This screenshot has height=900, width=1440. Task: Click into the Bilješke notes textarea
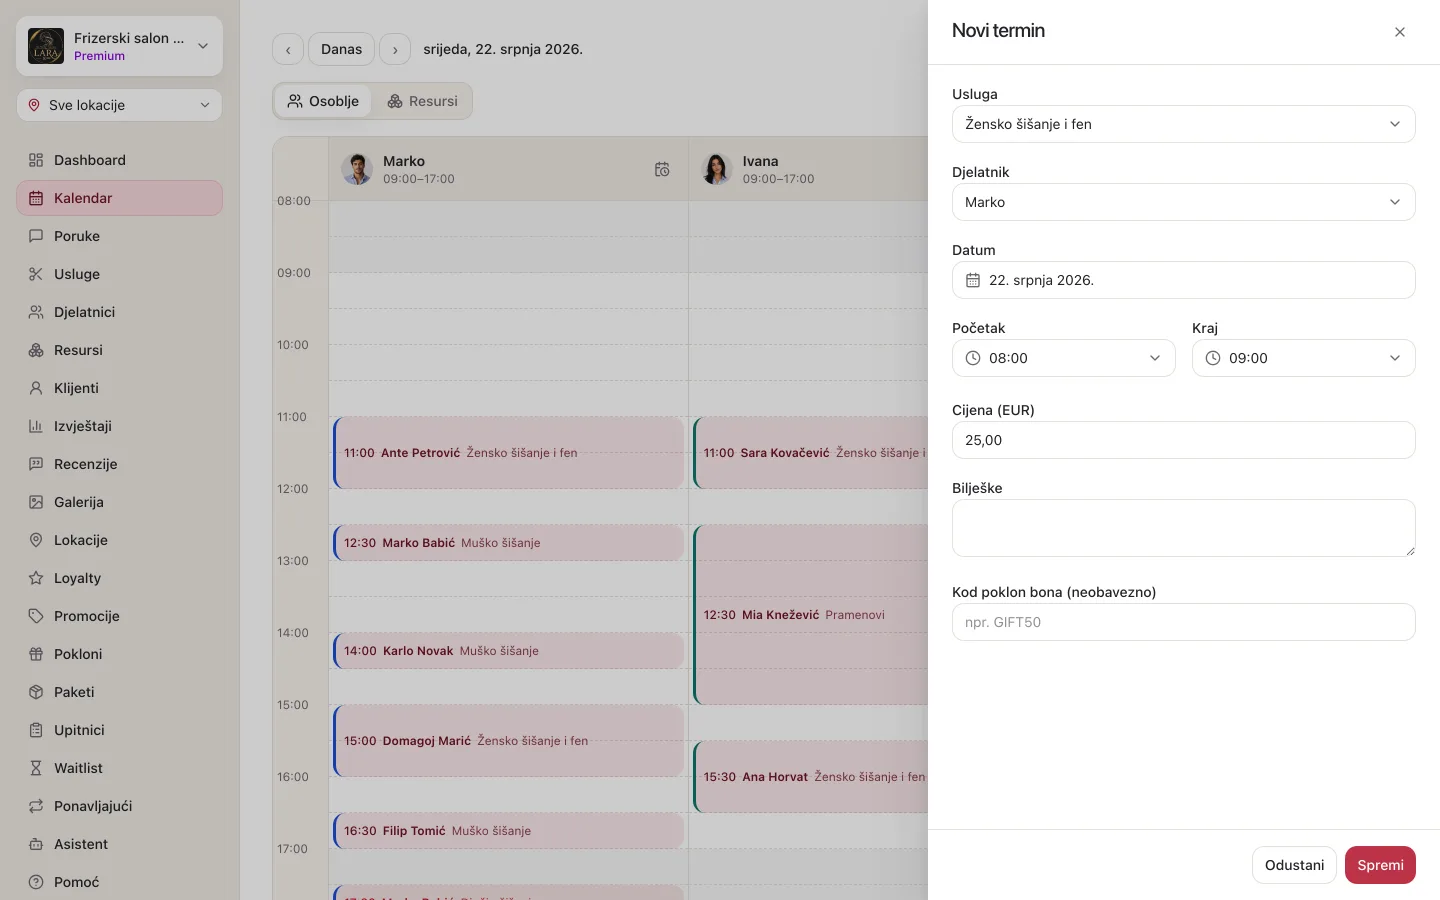(1184, 528)
